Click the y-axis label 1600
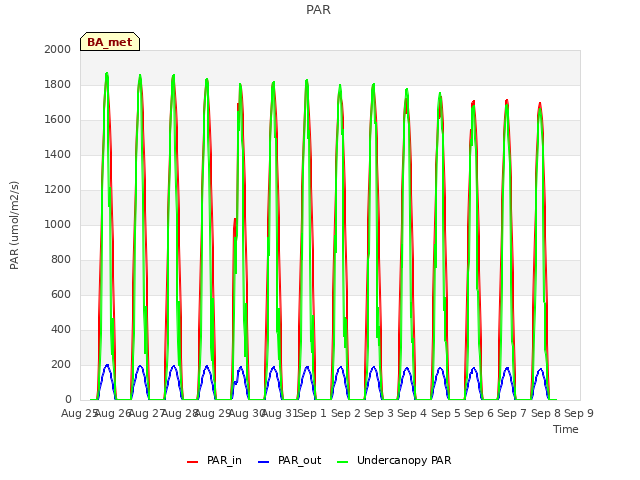This screenshot has width=640, height=480. point(58,120)
